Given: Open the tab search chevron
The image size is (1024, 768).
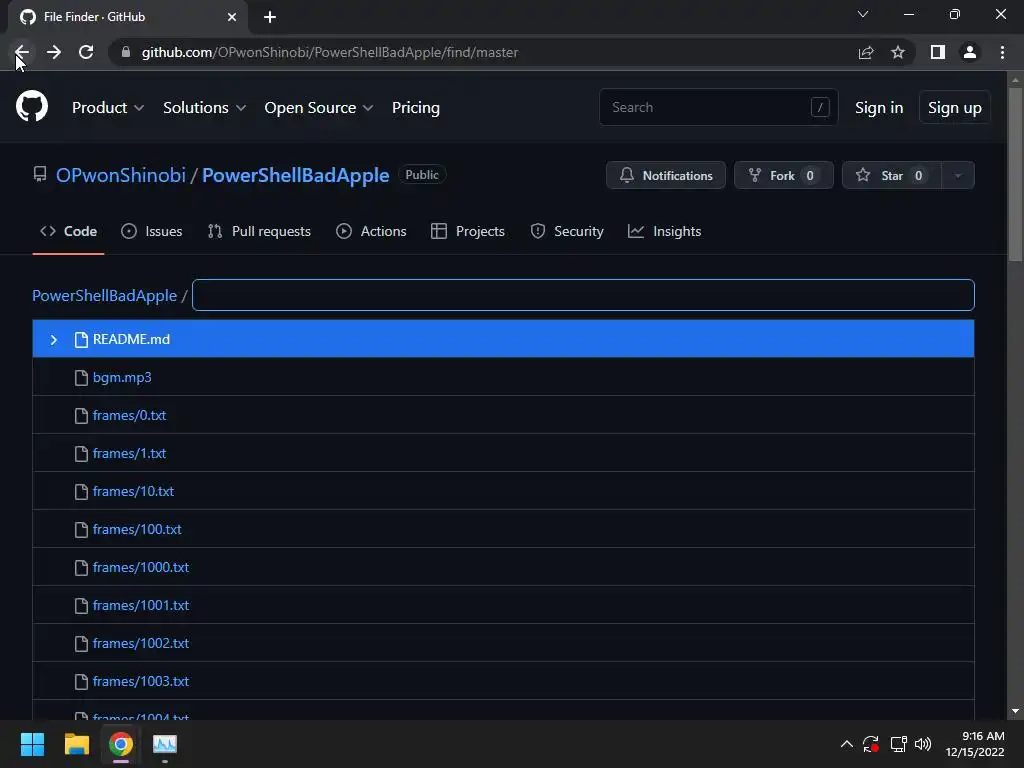Looking at the screenshot, I should [x=863, y=14].
